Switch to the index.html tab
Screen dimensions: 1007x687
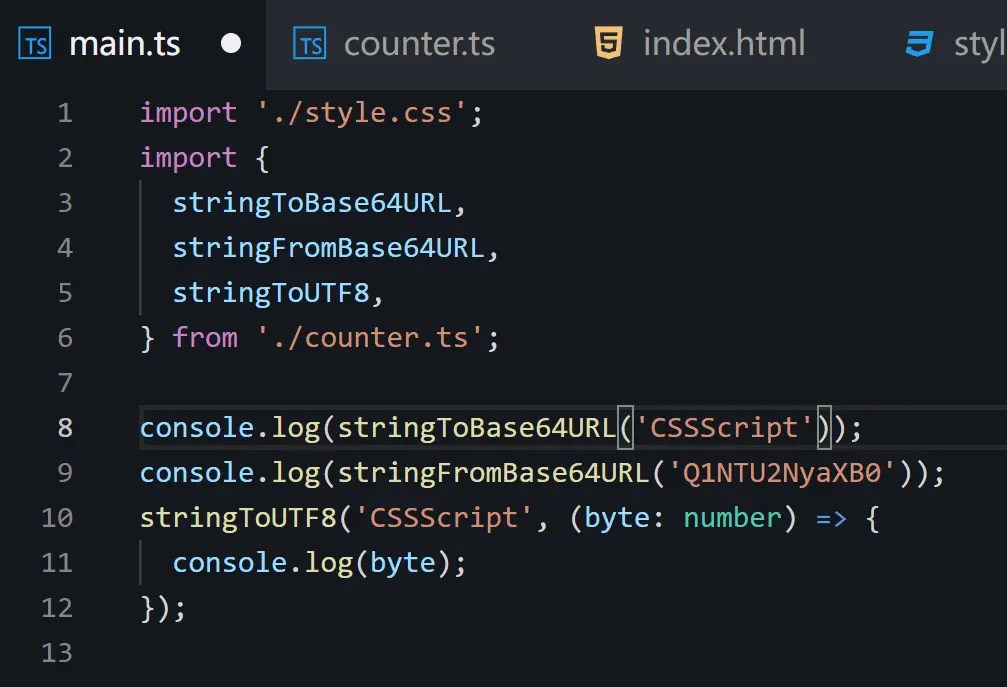pos(723,43)
